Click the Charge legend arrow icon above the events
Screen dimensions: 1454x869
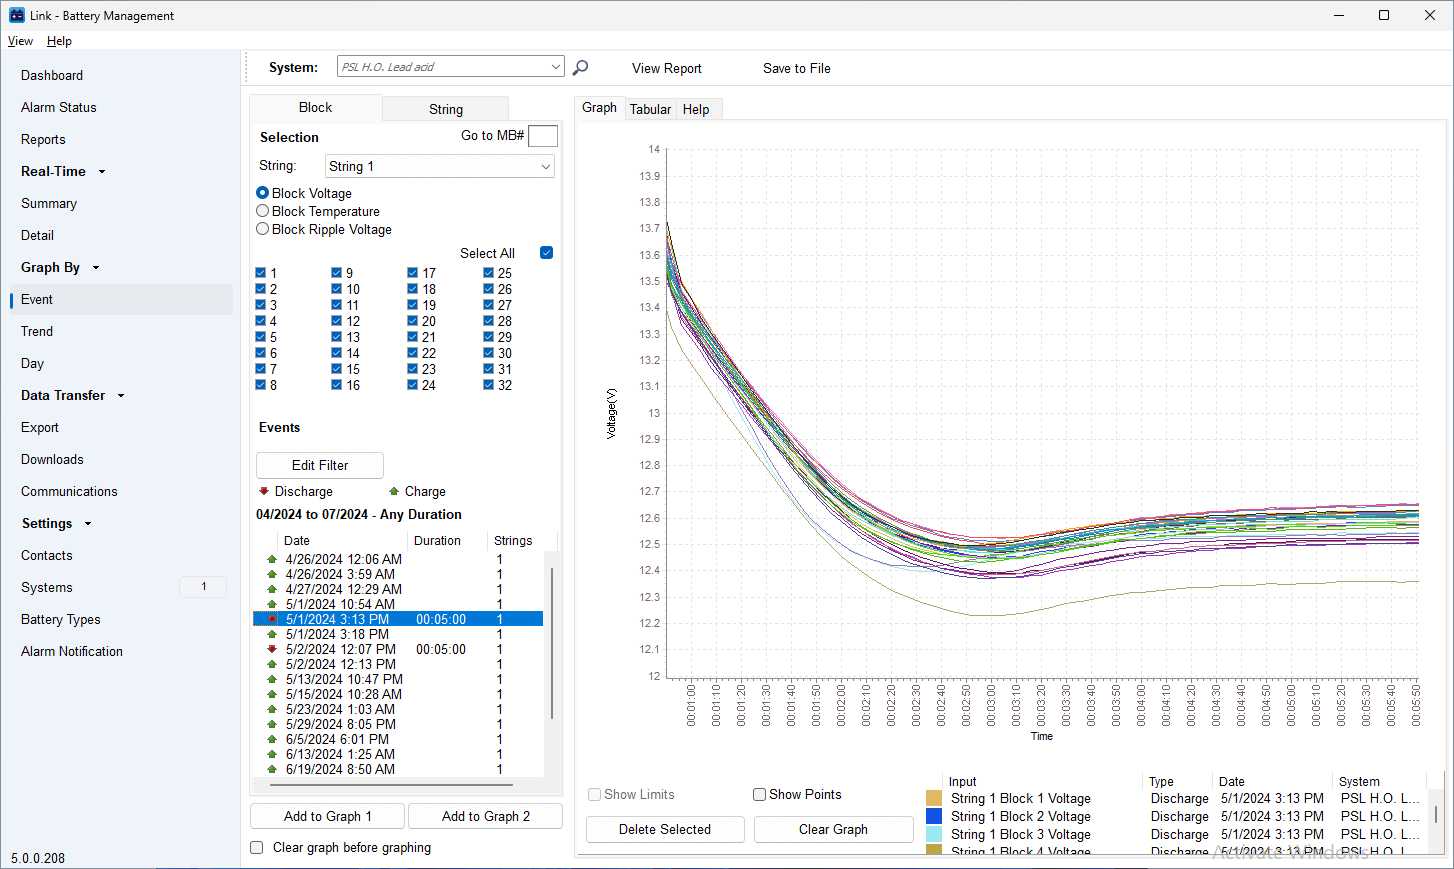tap(396, 491)
